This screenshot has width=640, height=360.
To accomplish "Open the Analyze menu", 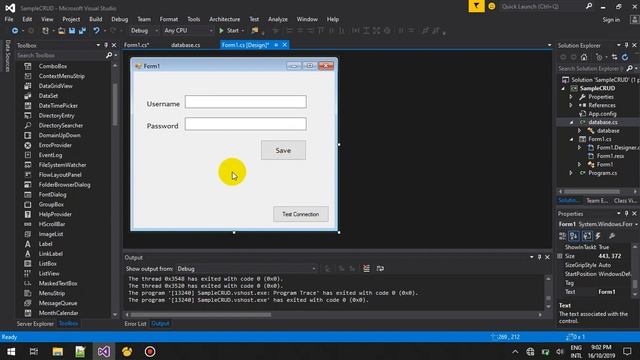I will click(278, 19).
